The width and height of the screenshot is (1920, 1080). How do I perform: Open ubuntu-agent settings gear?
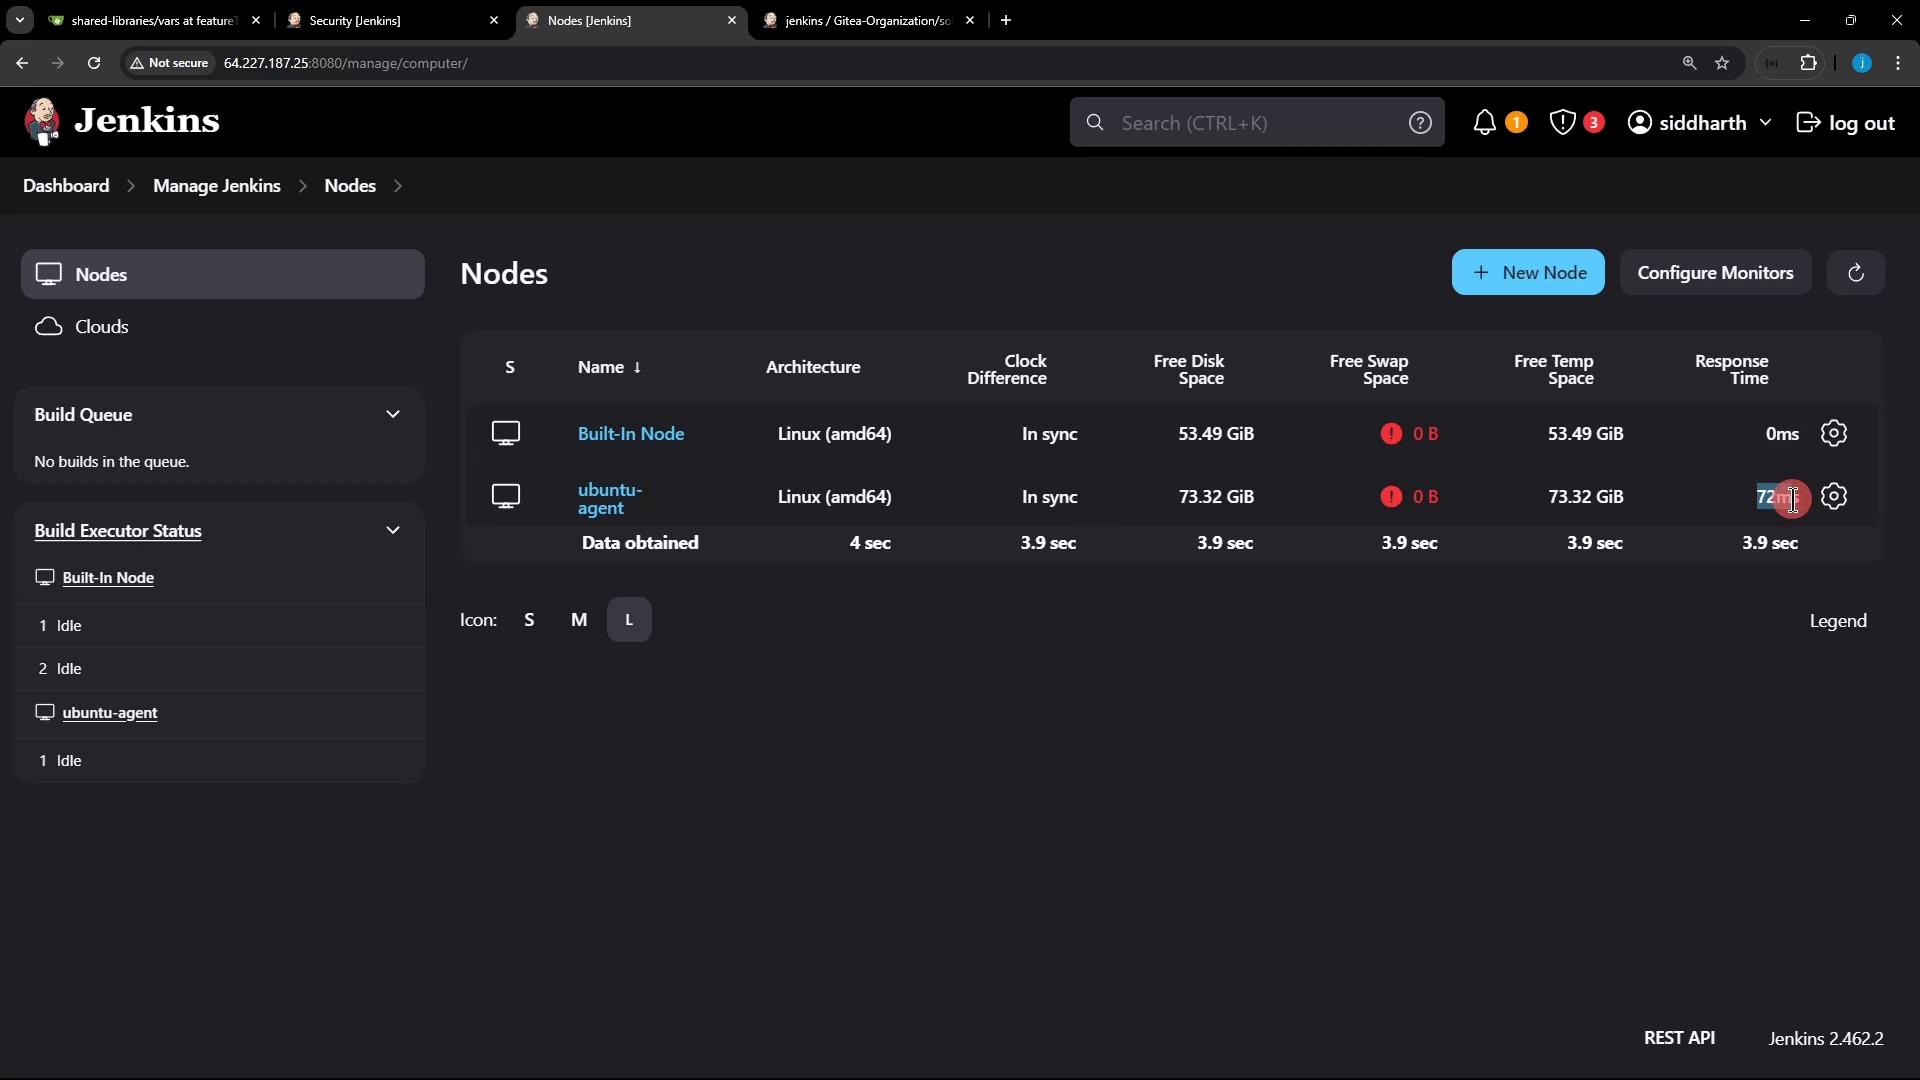1834,497
